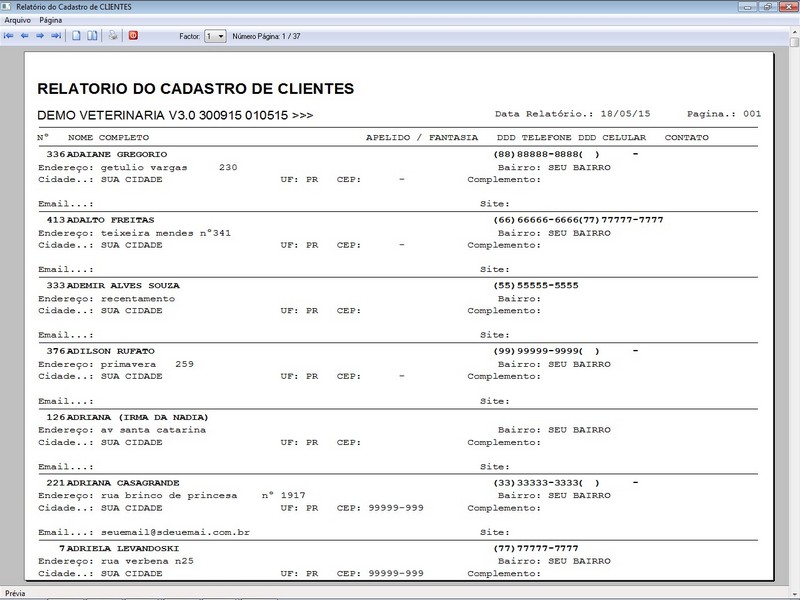The width and height of the screenshot is (800, 600).
Task: Click phone number (99)99999-9999
Action: tap(536, 351)
